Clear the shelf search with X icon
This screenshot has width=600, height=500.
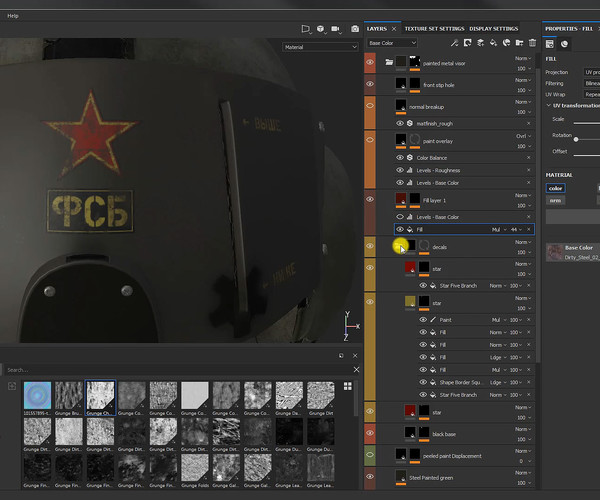pos(356,370)
